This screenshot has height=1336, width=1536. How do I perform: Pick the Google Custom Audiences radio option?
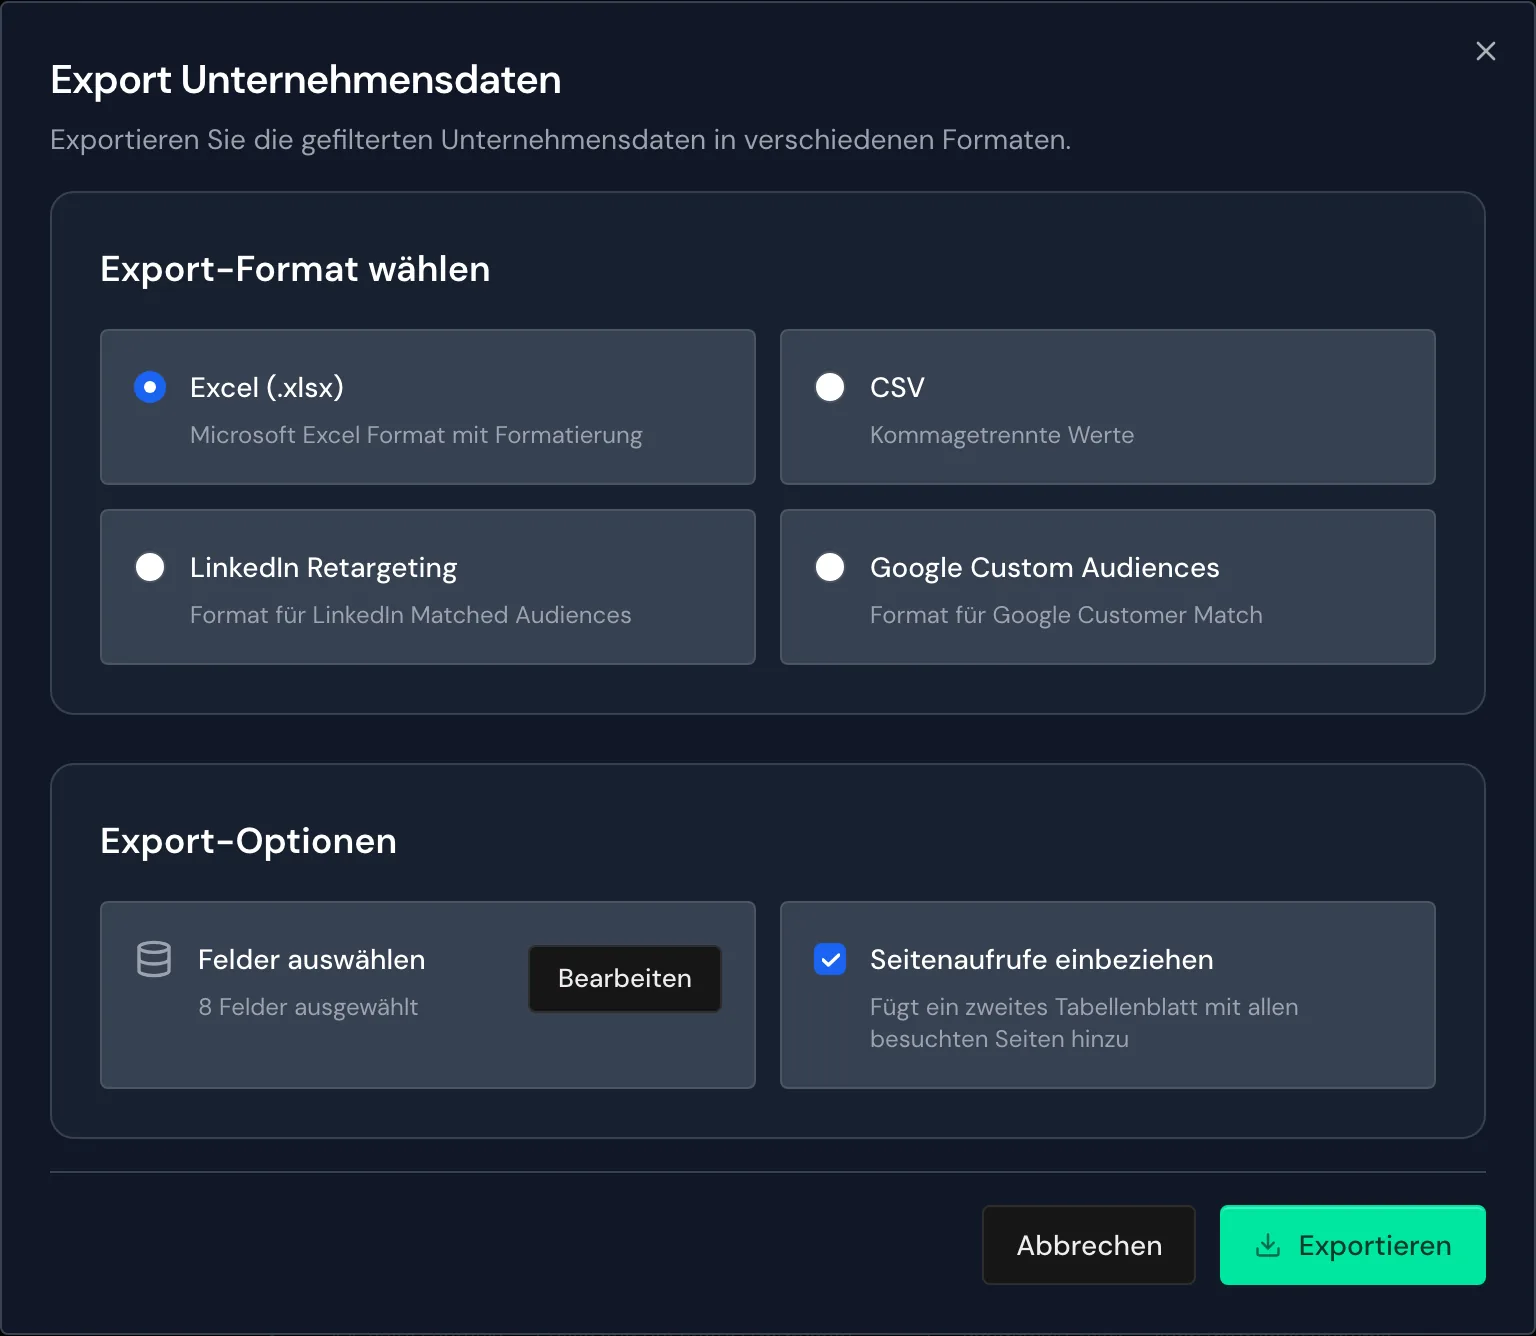830,567
